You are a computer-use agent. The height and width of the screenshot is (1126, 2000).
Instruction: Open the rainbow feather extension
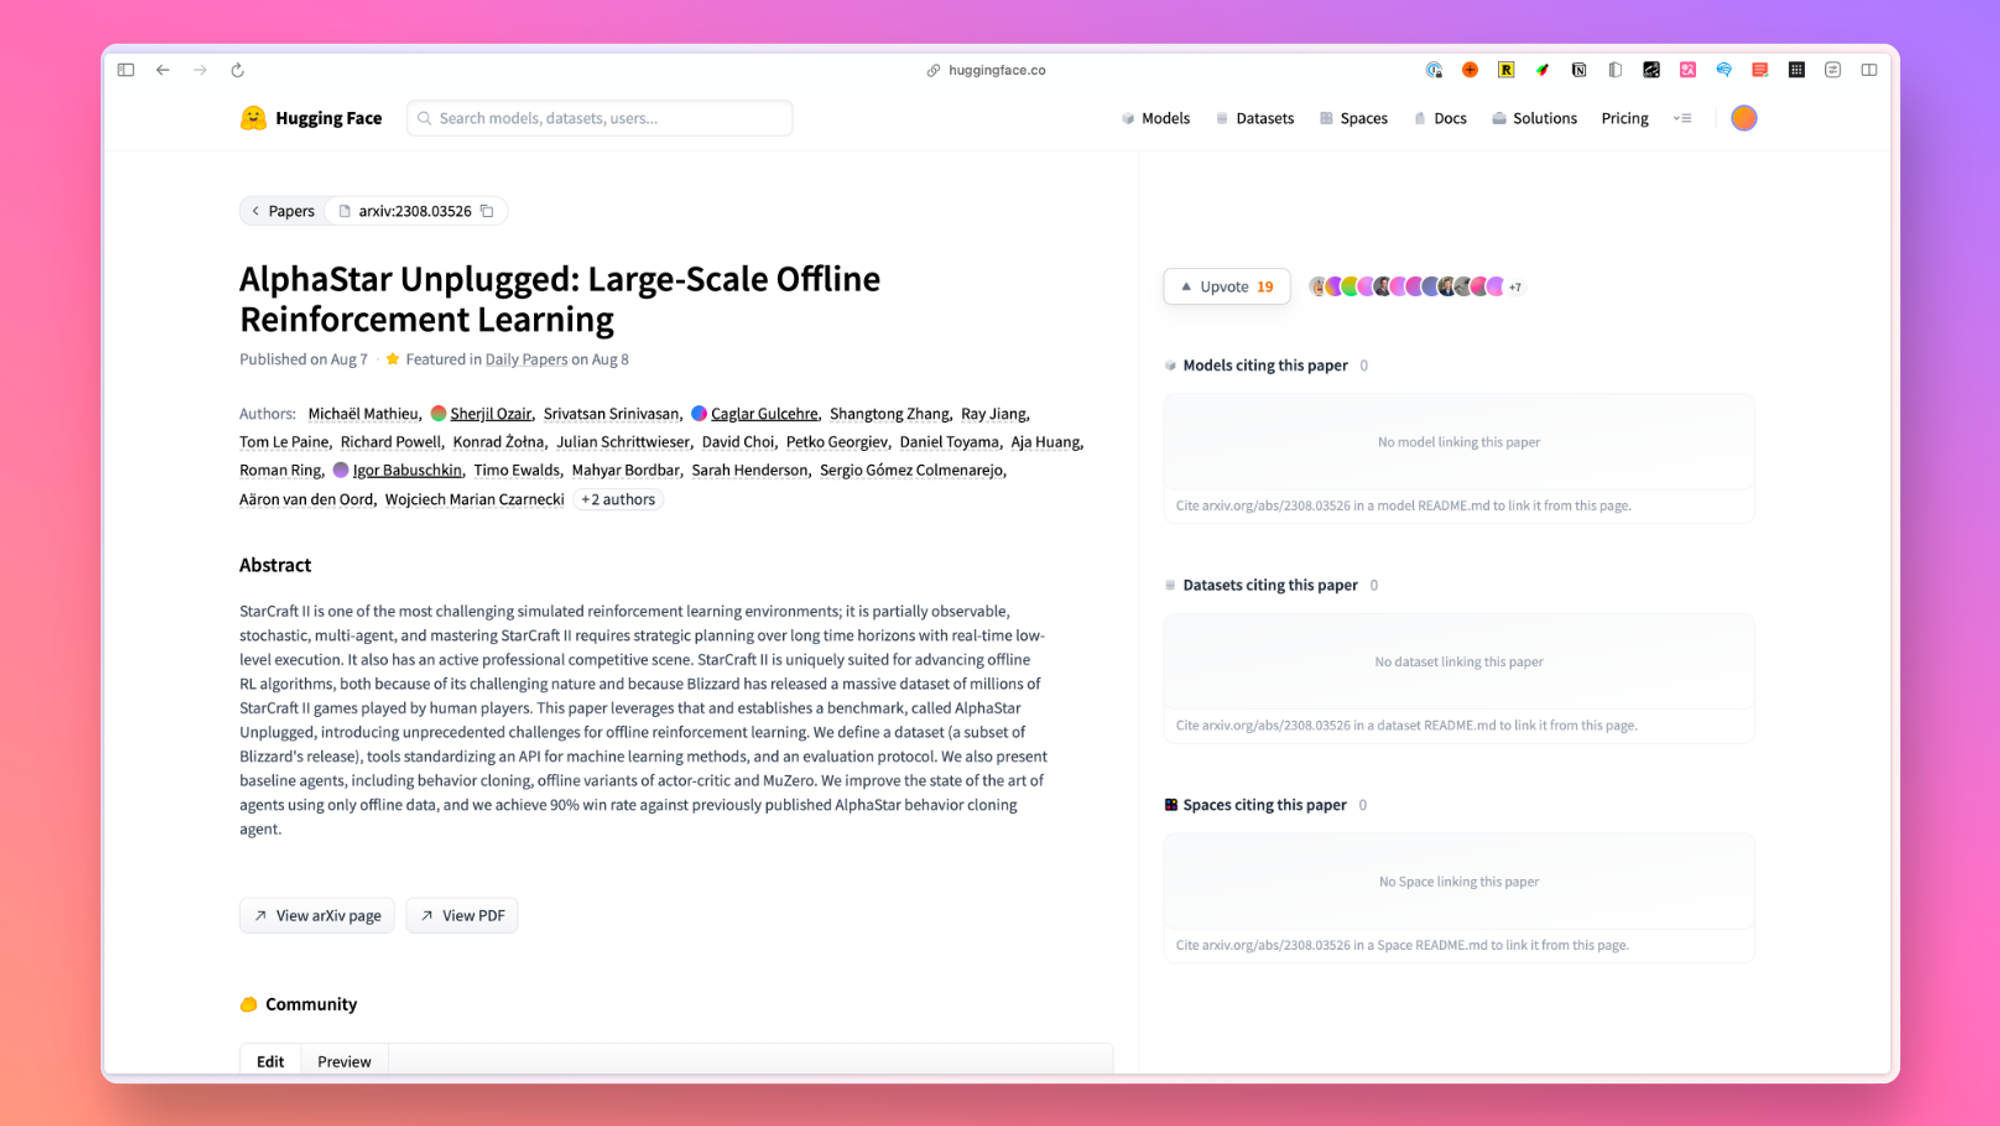pos(1543,70)
